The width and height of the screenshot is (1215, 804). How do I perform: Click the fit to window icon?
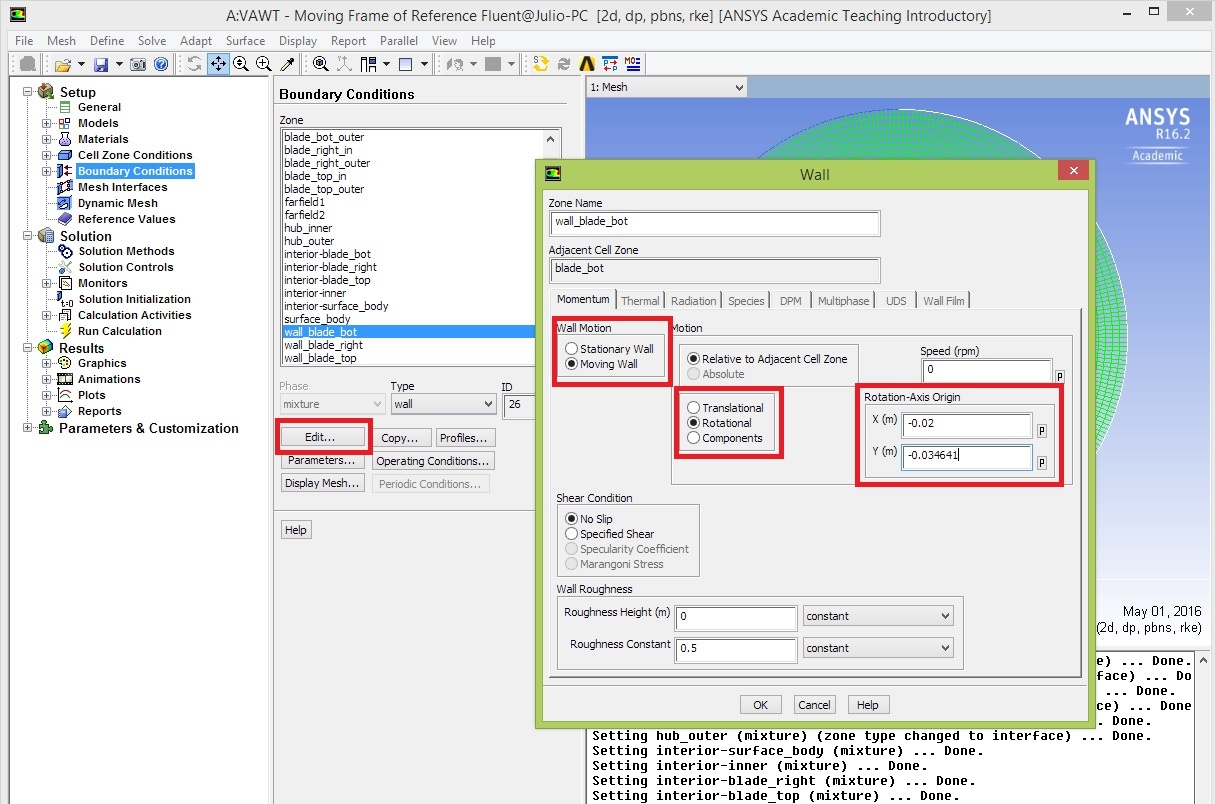click(320, 64)
